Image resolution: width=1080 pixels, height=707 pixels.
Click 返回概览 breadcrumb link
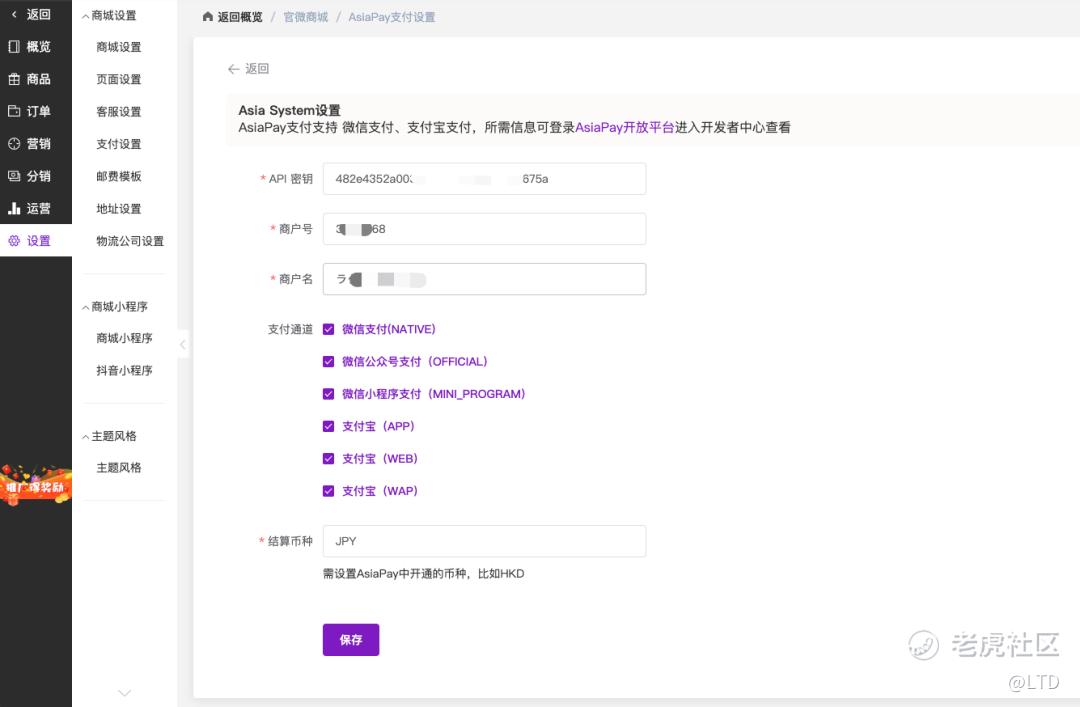click(240, 17)
